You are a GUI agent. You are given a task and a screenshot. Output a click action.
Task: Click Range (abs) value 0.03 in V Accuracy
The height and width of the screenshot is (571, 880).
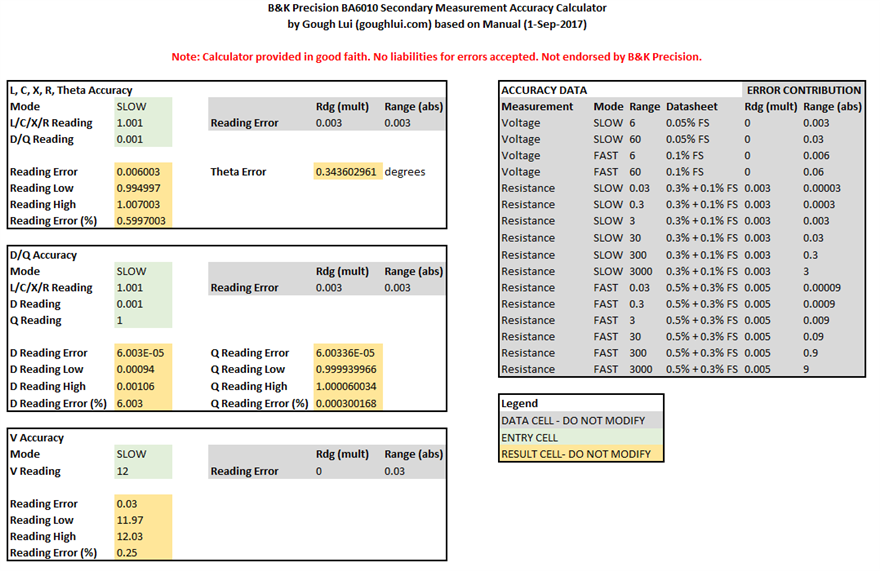pos(394,470)
